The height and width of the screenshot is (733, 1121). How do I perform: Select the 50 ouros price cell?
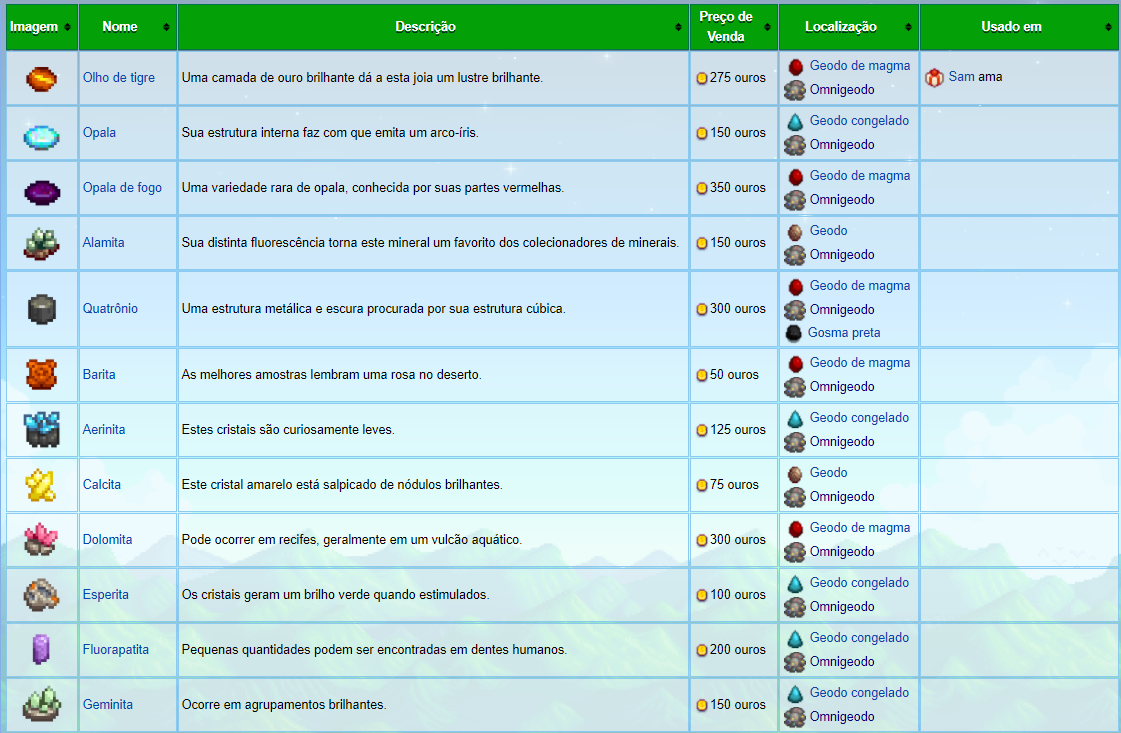click(x=734, y=375)
